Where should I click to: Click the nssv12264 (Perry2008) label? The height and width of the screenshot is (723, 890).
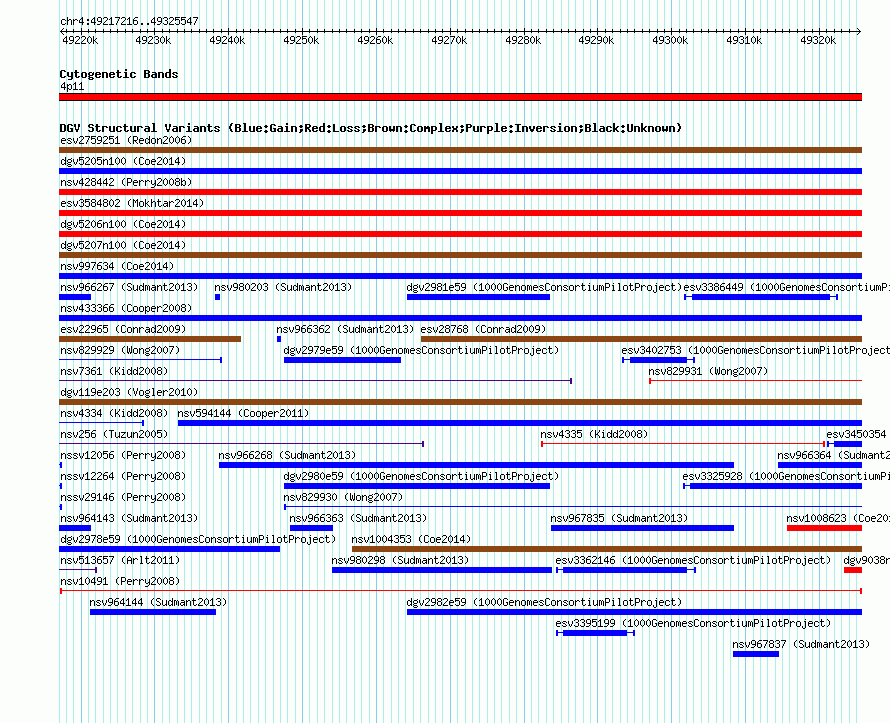(x=123, y=476)
